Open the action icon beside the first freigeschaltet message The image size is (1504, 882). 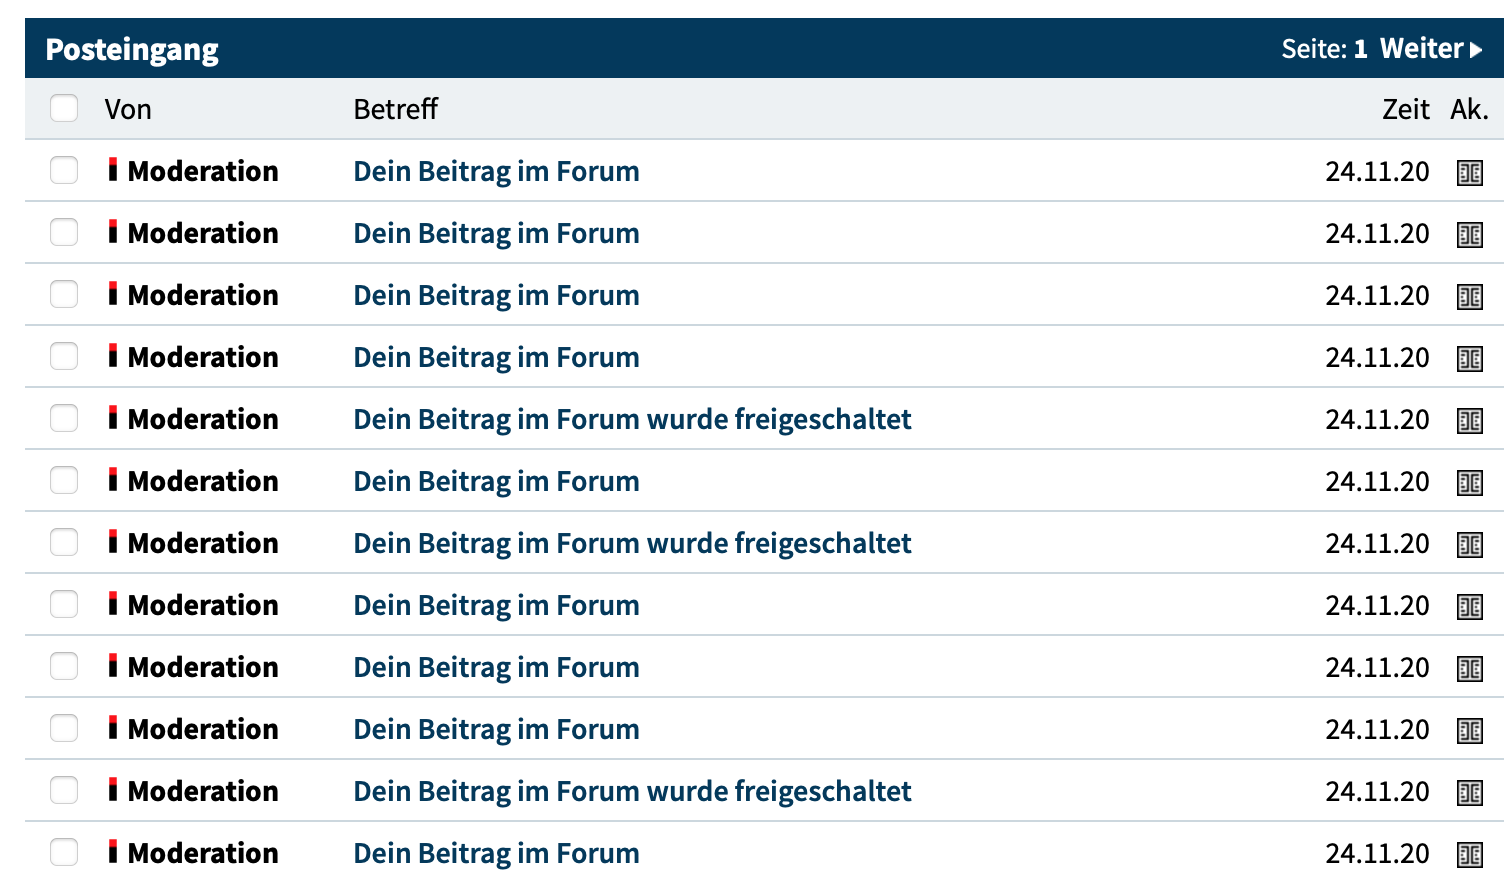[1469, 419]
